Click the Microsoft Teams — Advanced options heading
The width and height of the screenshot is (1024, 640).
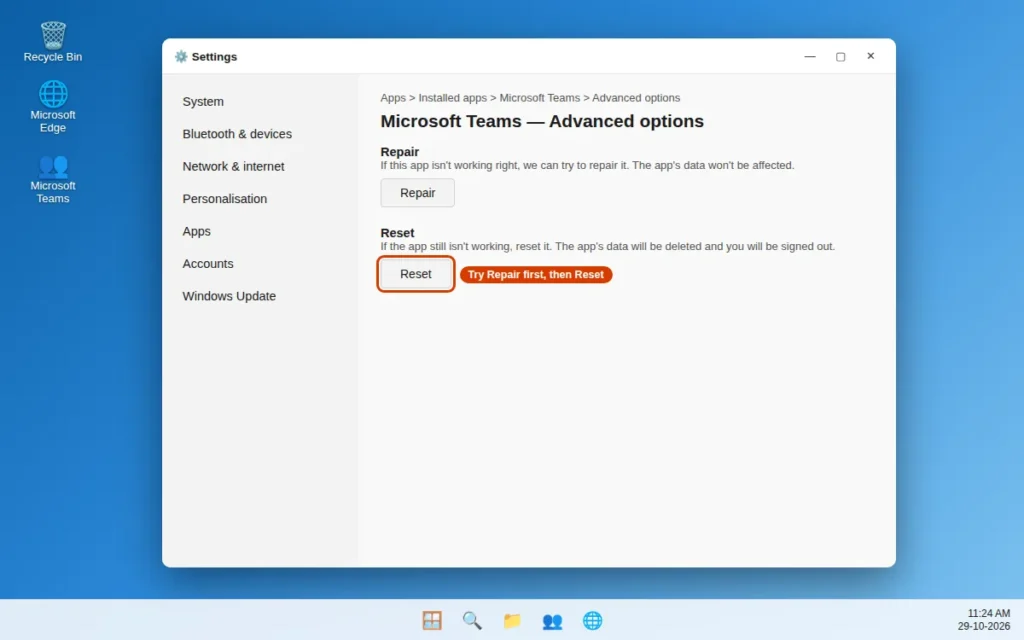(542, 121)
